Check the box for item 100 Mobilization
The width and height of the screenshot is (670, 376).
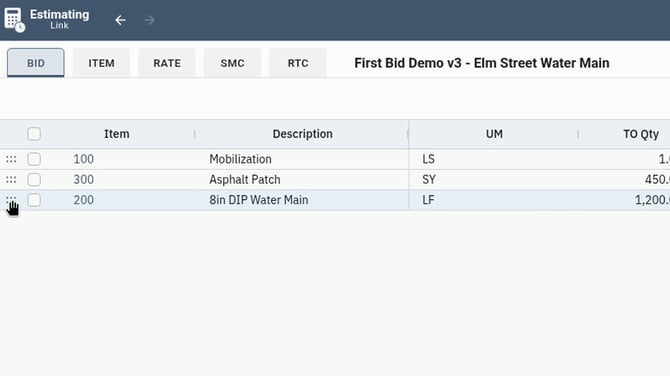pos(34,159)
